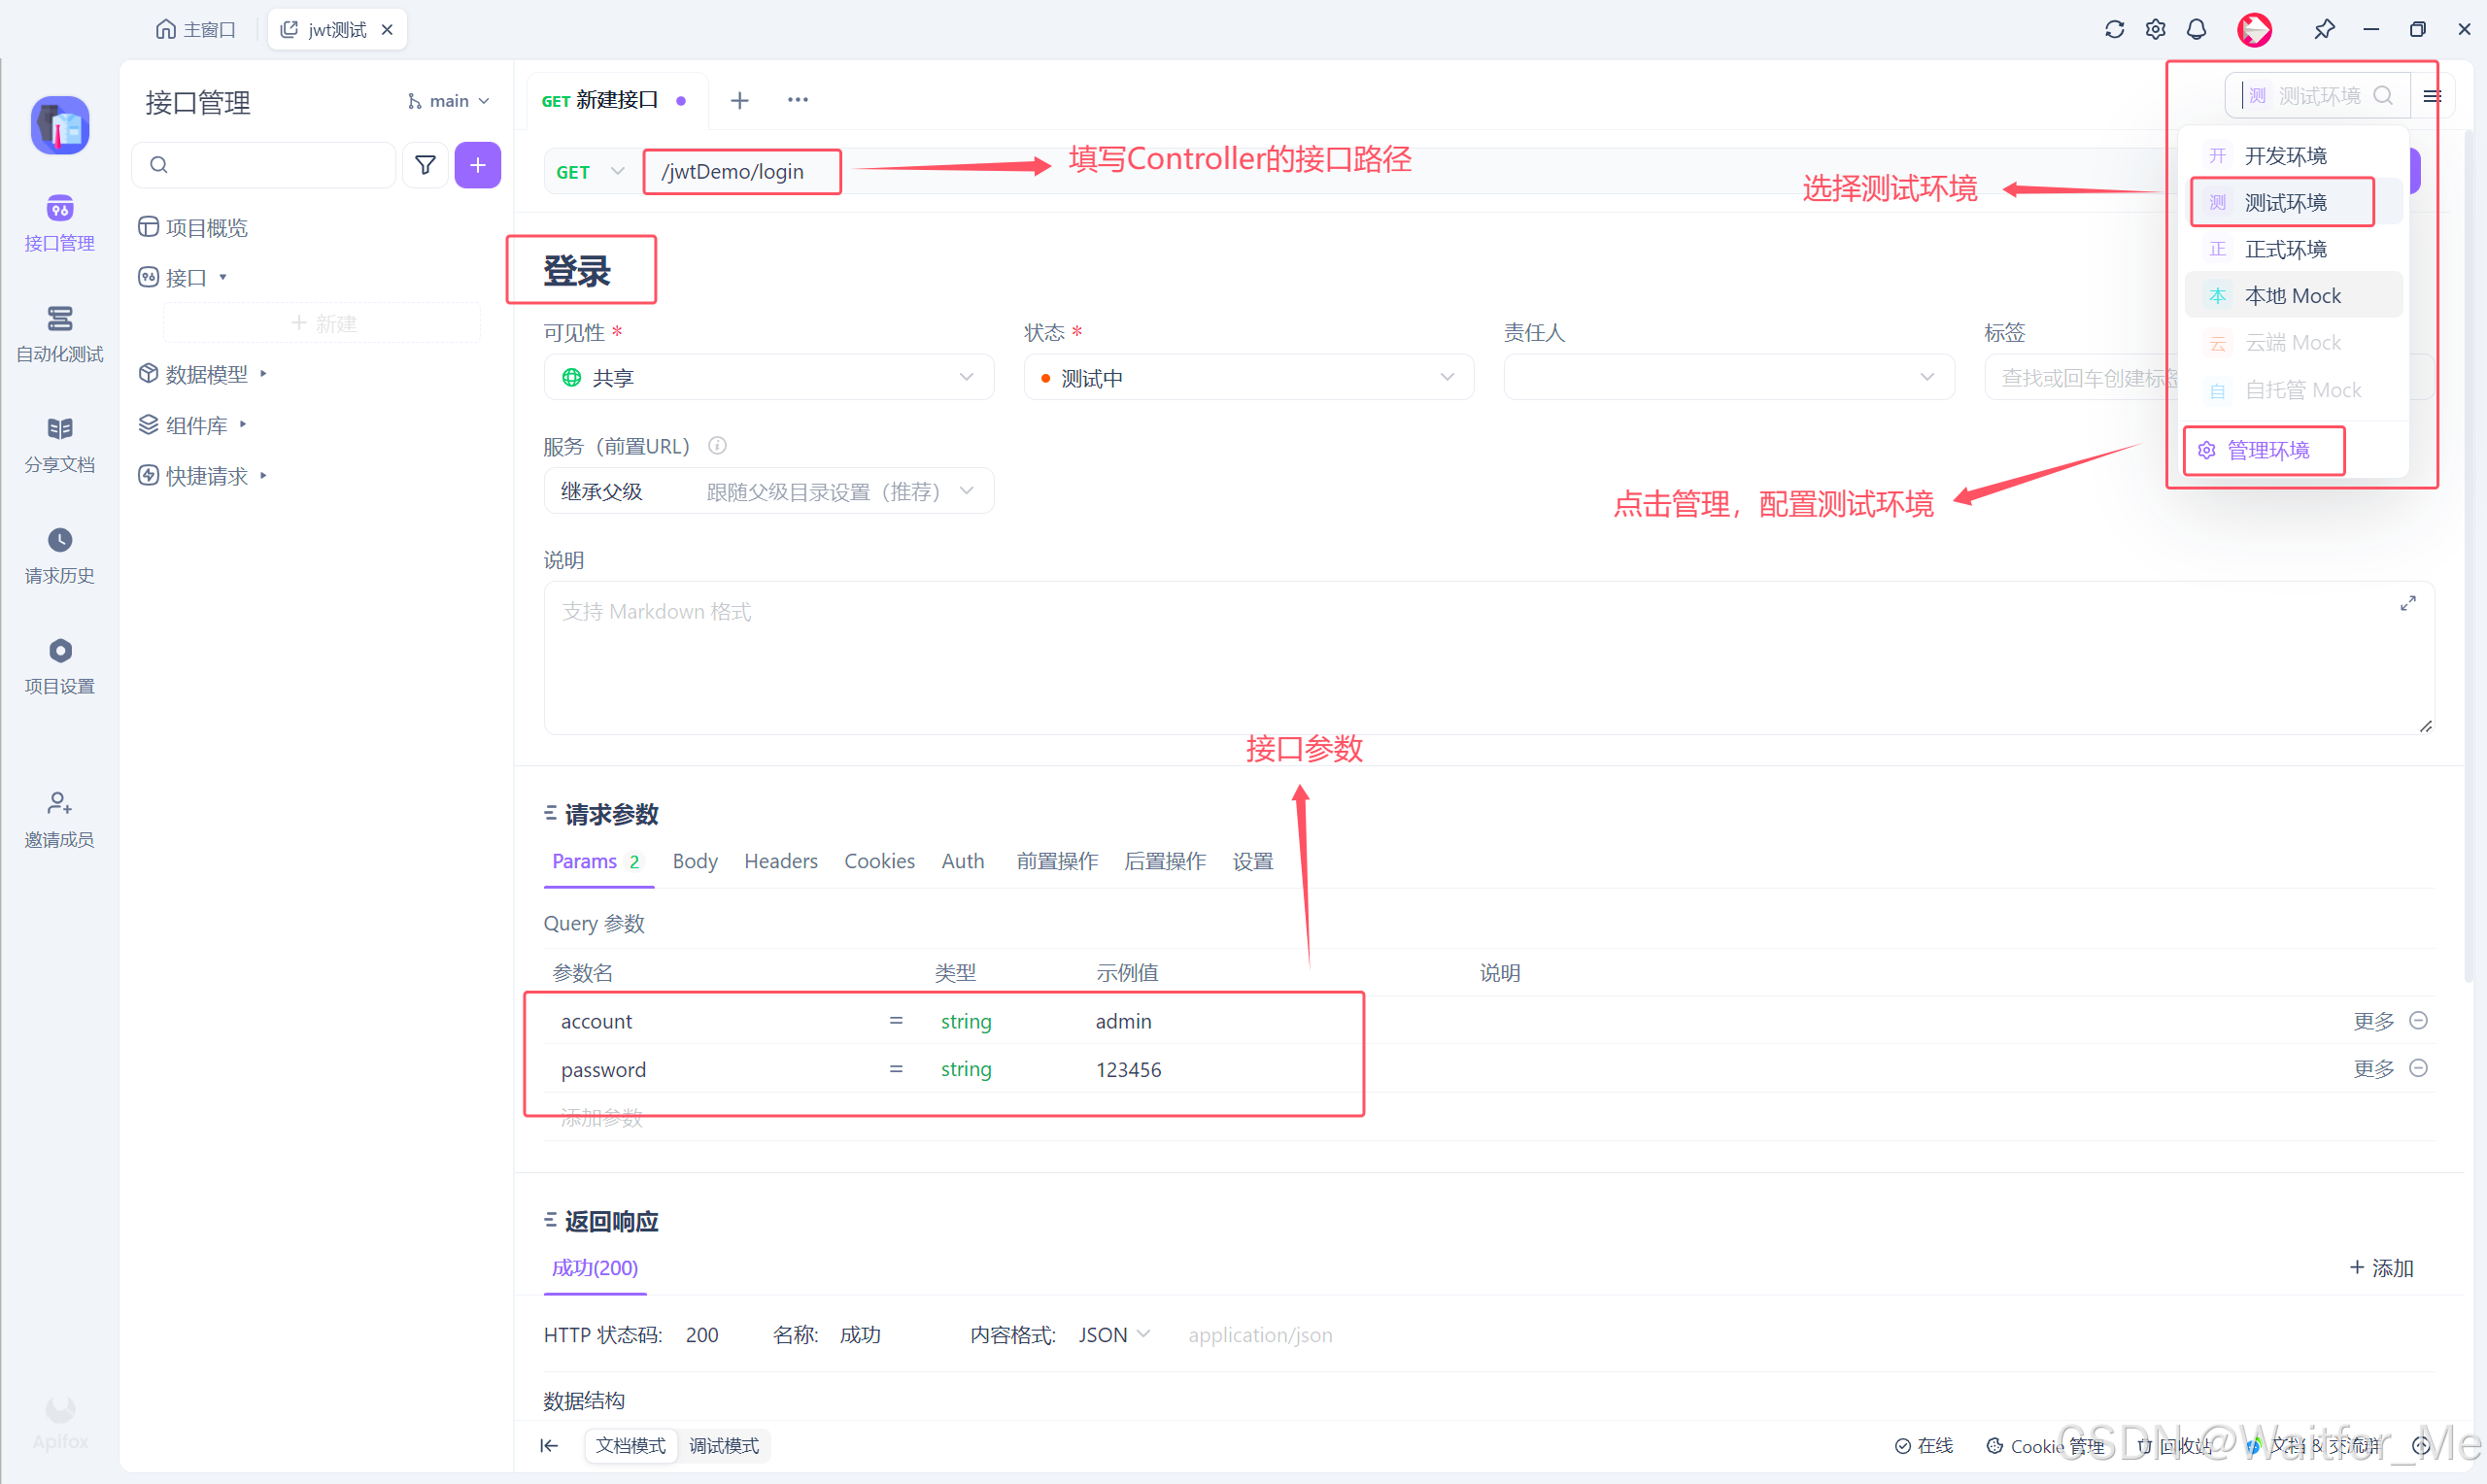Open the 接口管理 sidebar section
Screen dimensions: 2487x1484
point(59,222)
